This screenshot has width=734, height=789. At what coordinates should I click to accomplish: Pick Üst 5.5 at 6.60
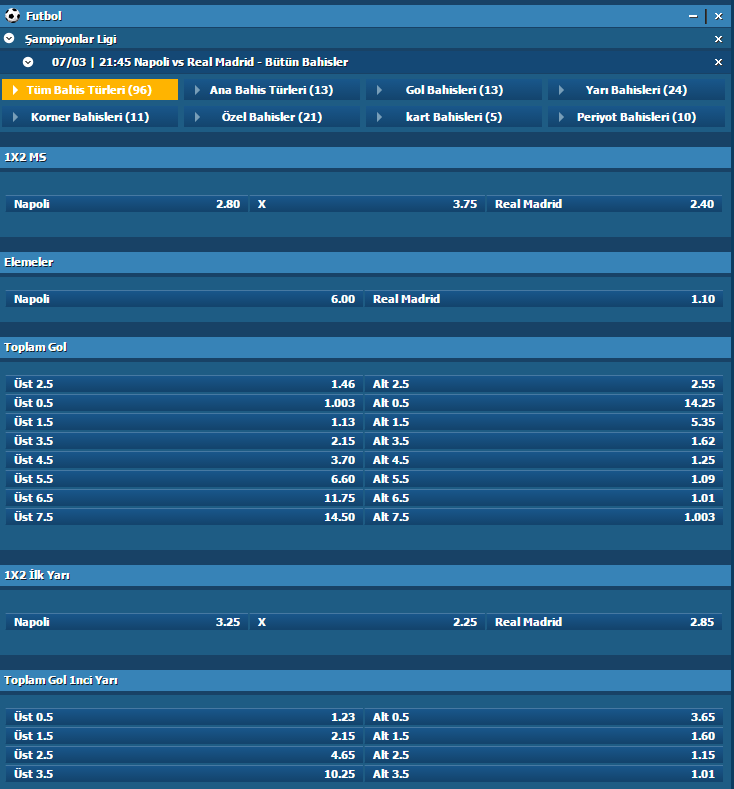click(x=184, y=479)
